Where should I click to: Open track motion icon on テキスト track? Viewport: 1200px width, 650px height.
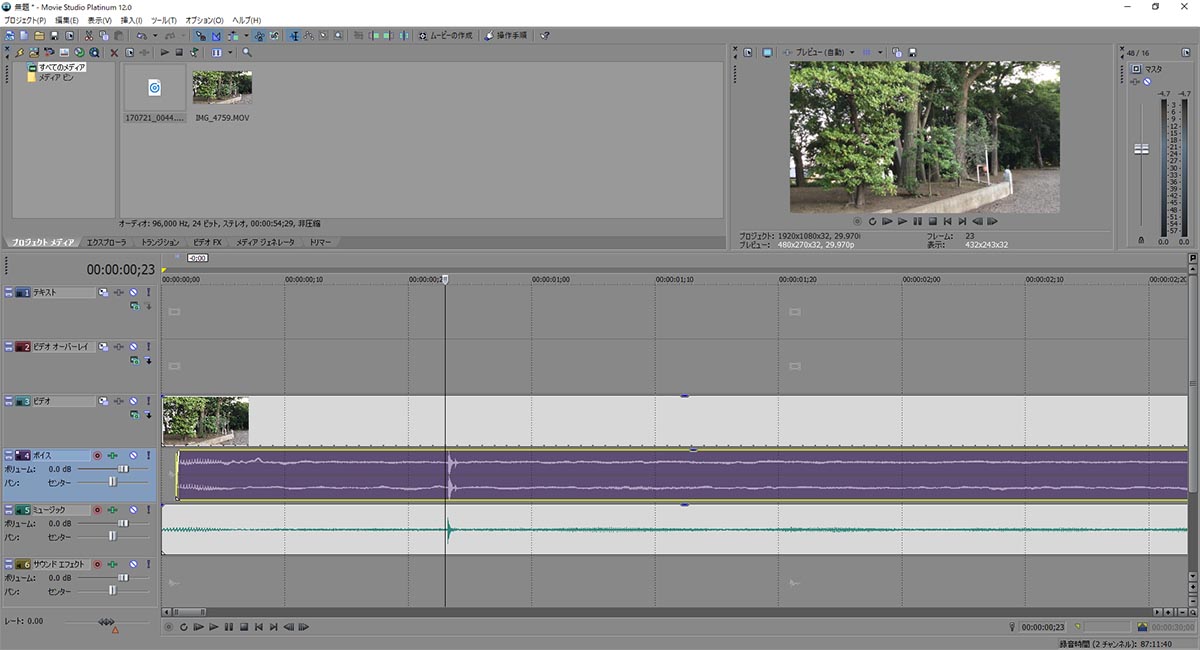click(x=102, y=292)
